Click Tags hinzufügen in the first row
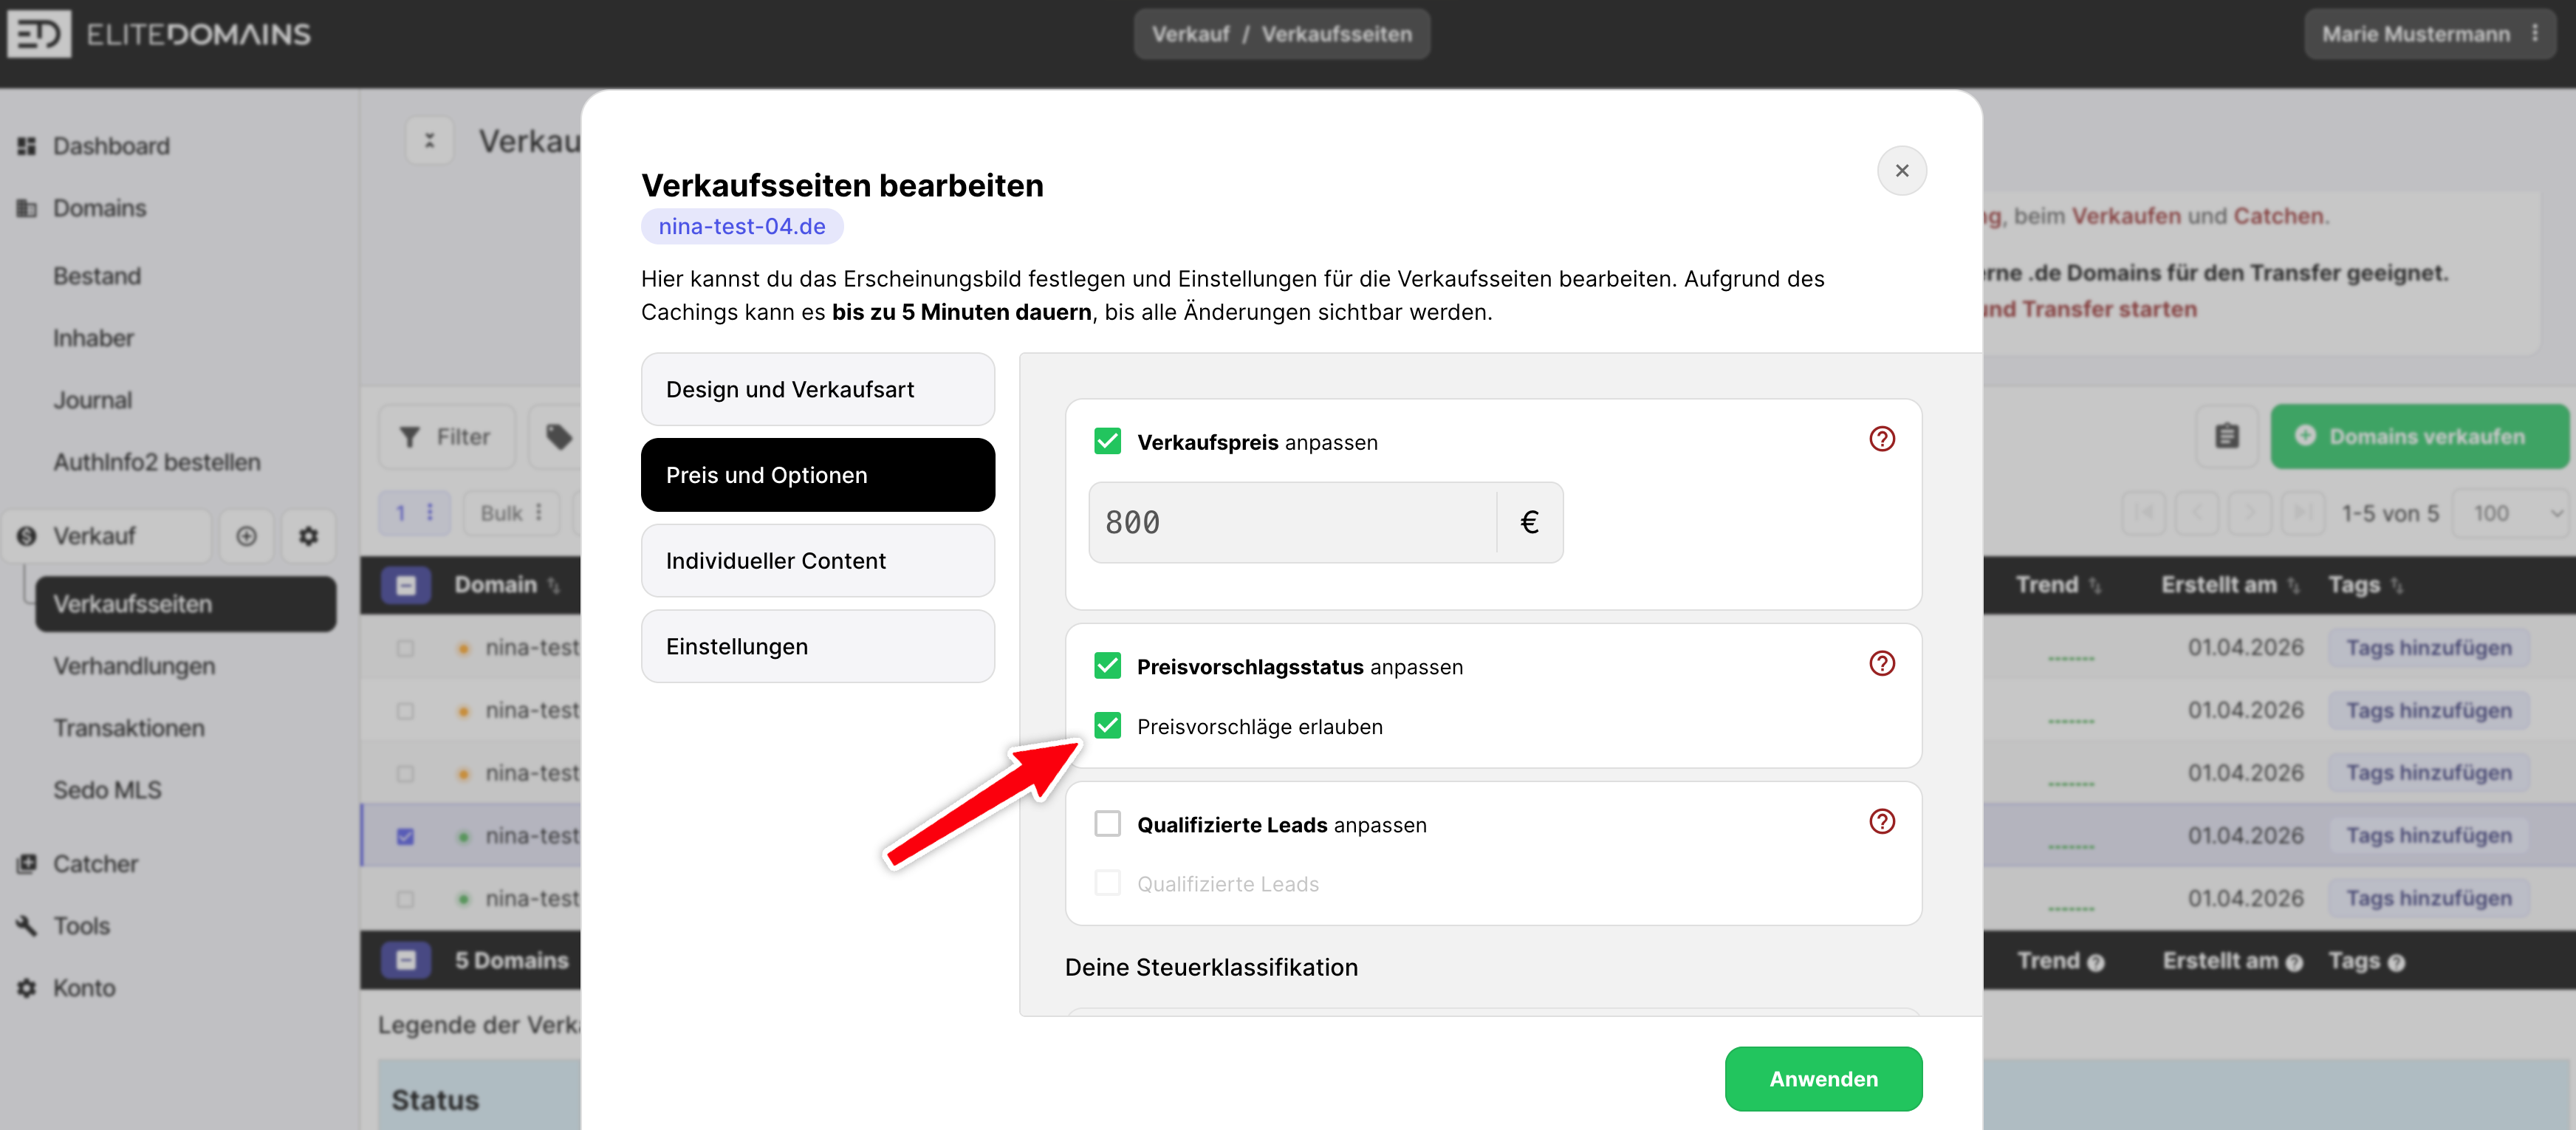 point(2429,648)
